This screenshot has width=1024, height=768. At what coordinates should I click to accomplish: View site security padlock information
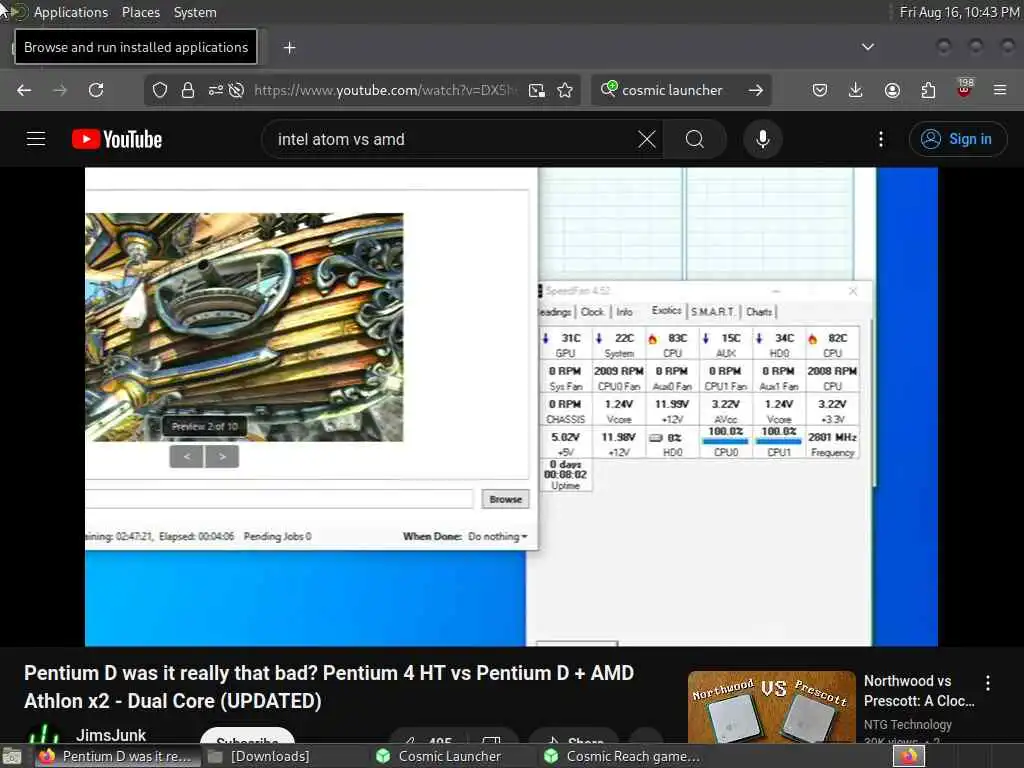pyautogui.click(x=187, y=90)
